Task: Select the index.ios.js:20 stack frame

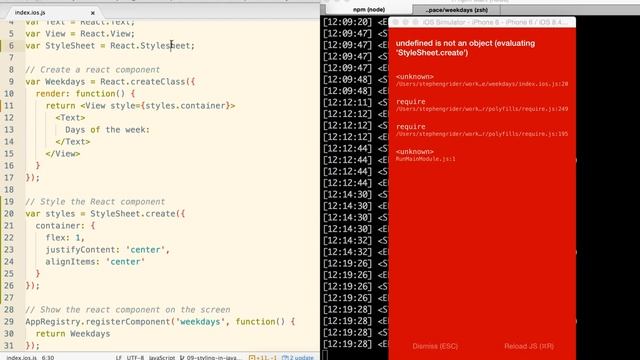Action: [x=482, y=80]
